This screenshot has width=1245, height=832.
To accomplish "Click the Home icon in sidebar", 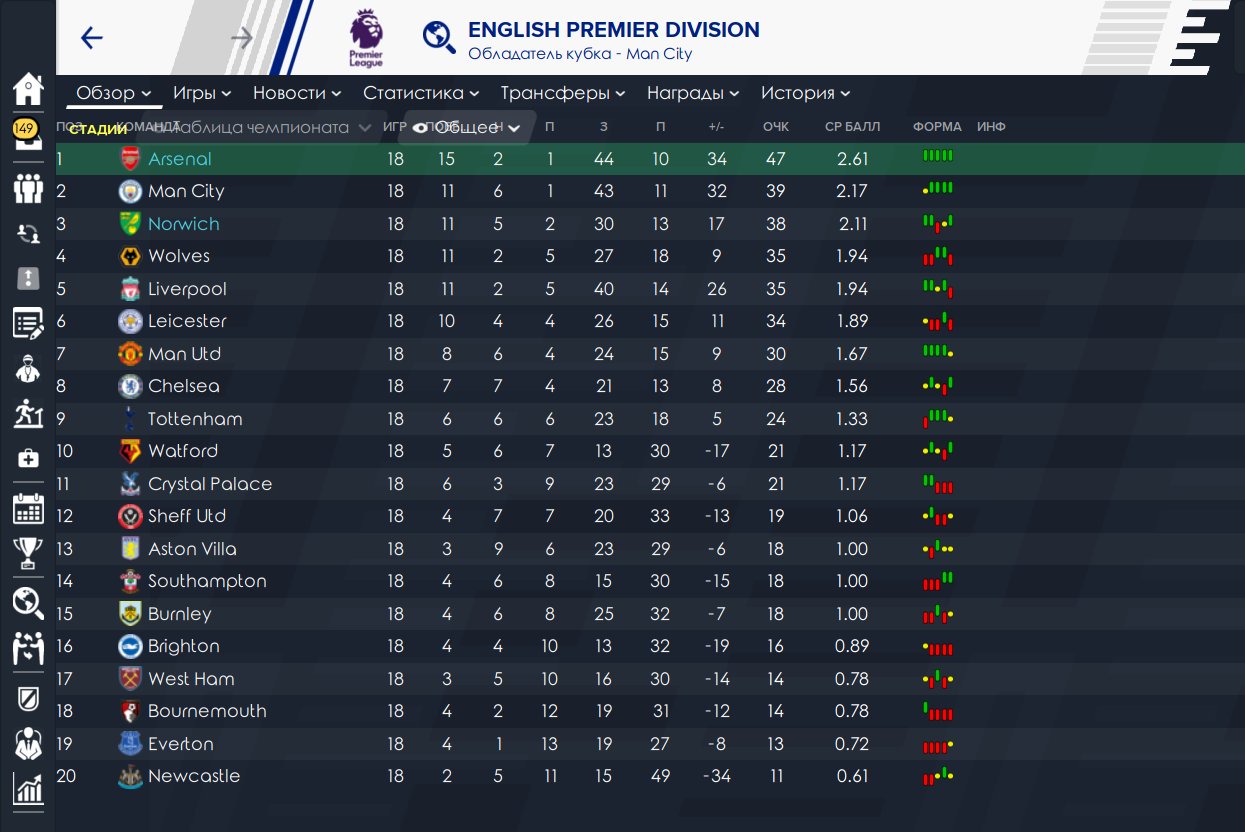I will 28,90.
